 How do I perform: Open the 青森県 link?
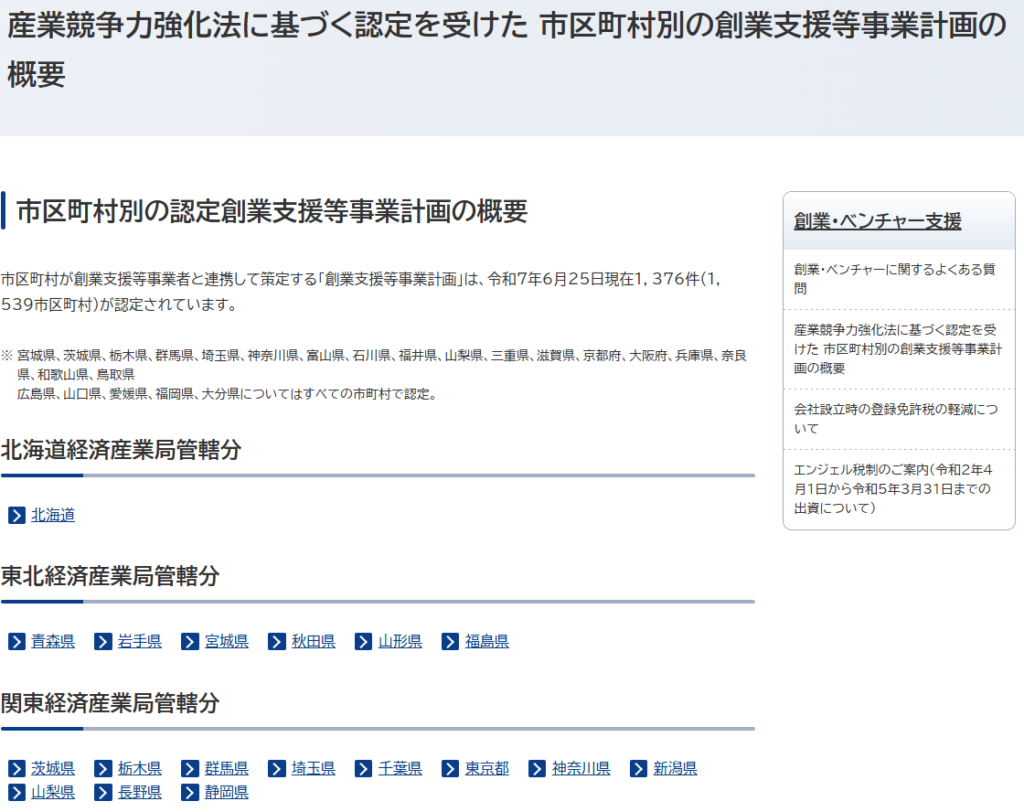[53, 642]
